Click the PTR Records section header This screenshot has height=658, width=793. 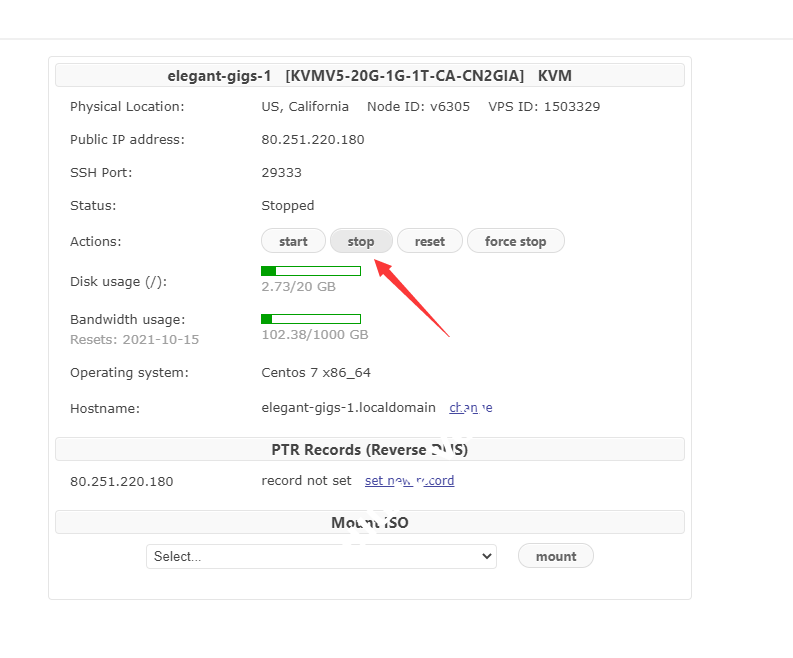370,449
